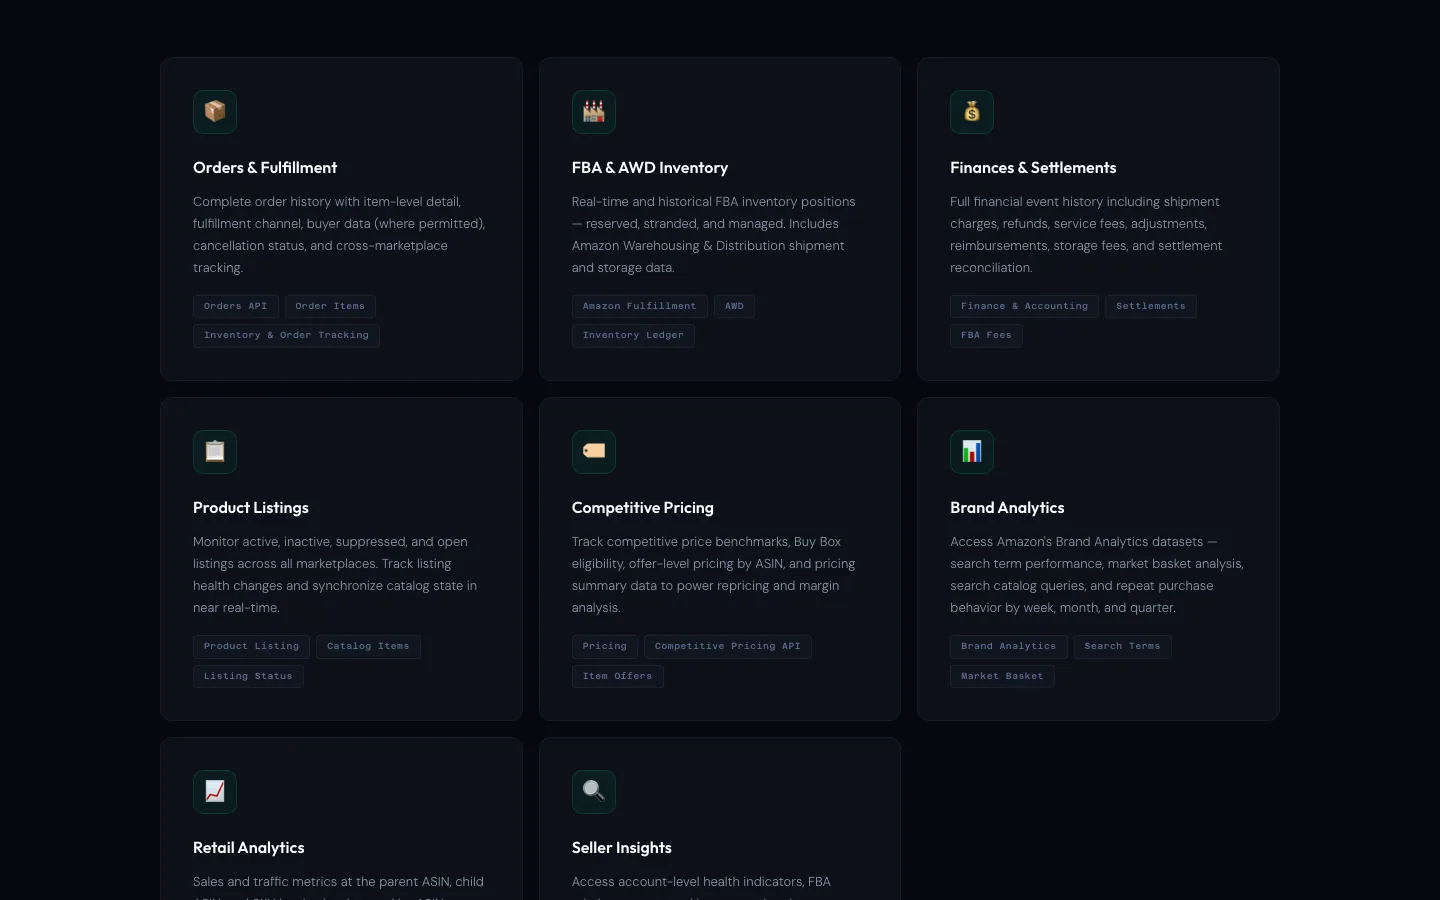The image size is (1440, 900).
Task: Click the magnifying glass icon for Seller Insights
Action: tap(594, 792)
